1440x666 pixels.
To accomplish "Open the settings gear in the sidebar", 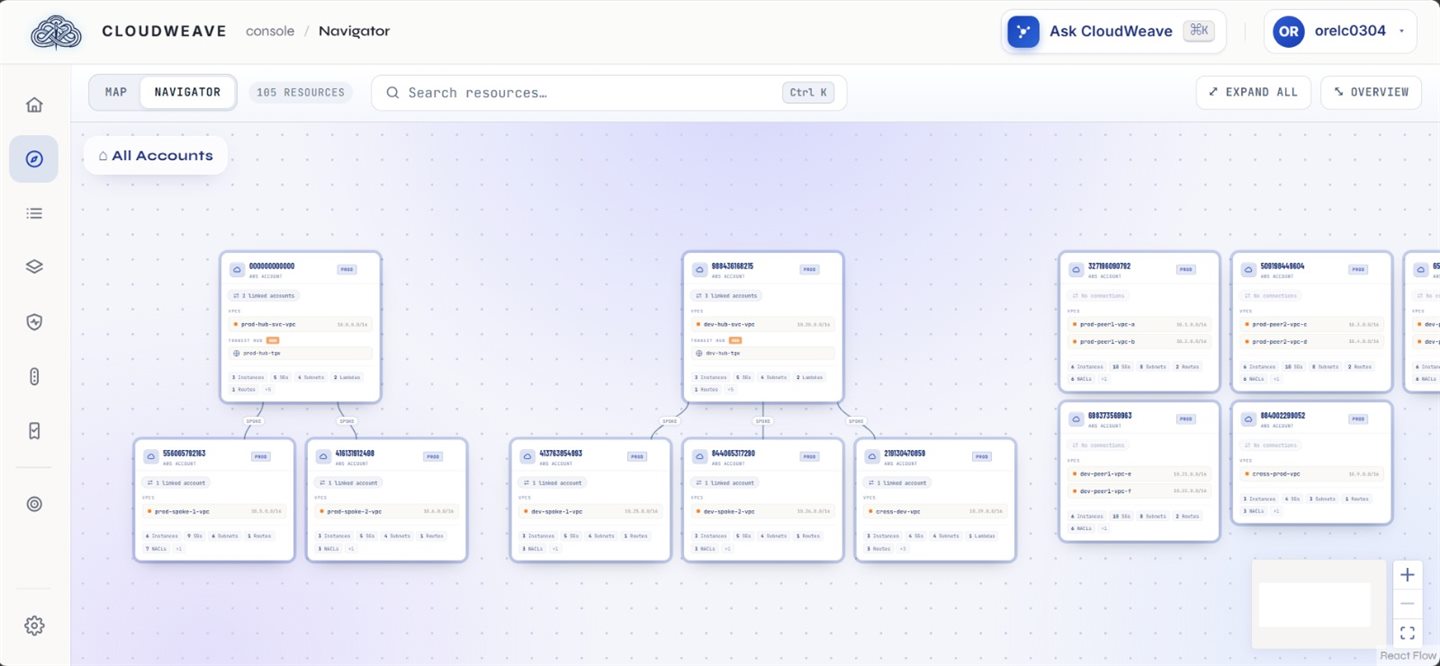I will tap(34, 626).
